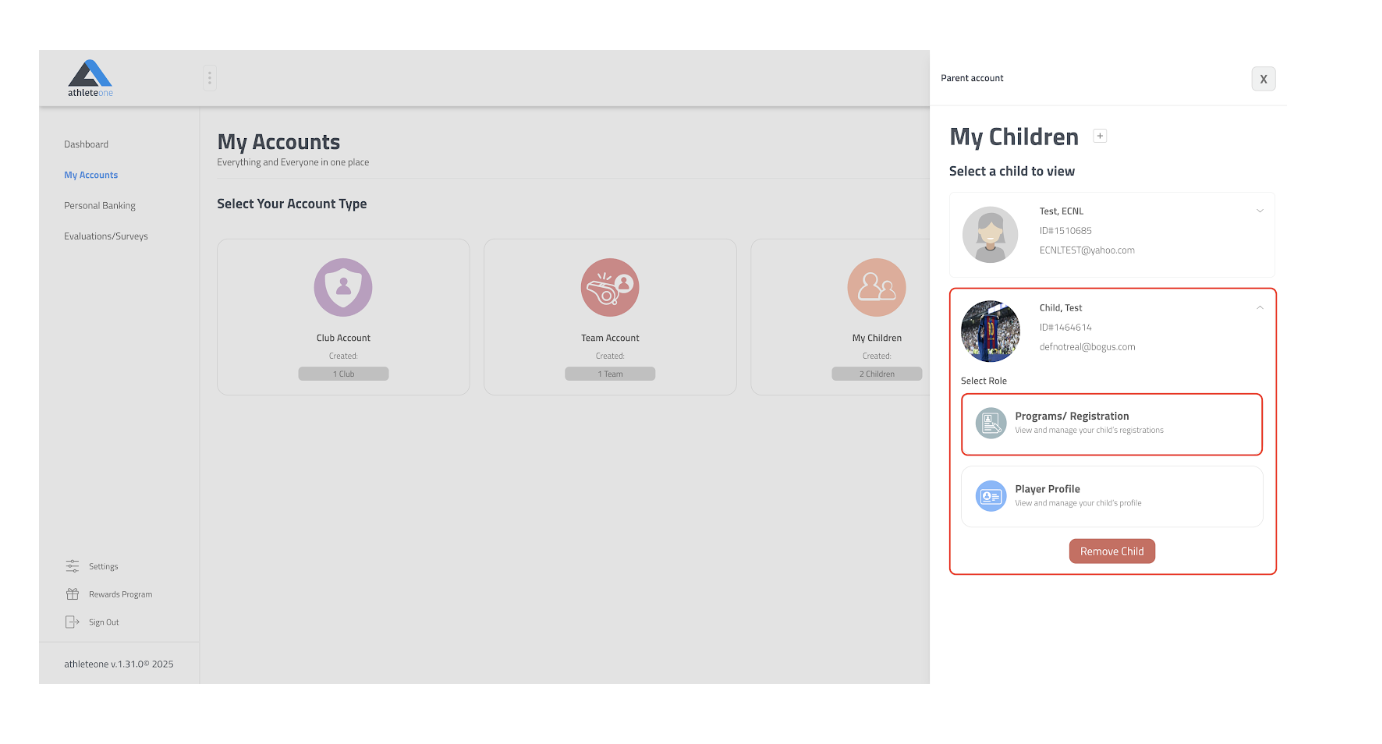Click the Player Profile ID card icon

point(991,496)
